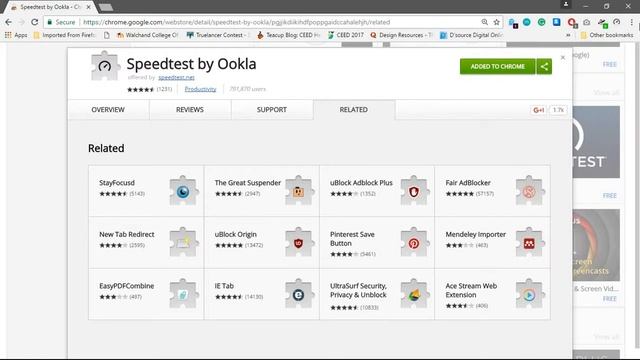Open the Walchand College bookmark
Viewport: 640px width, 360px height.
[x=147, y=35]
